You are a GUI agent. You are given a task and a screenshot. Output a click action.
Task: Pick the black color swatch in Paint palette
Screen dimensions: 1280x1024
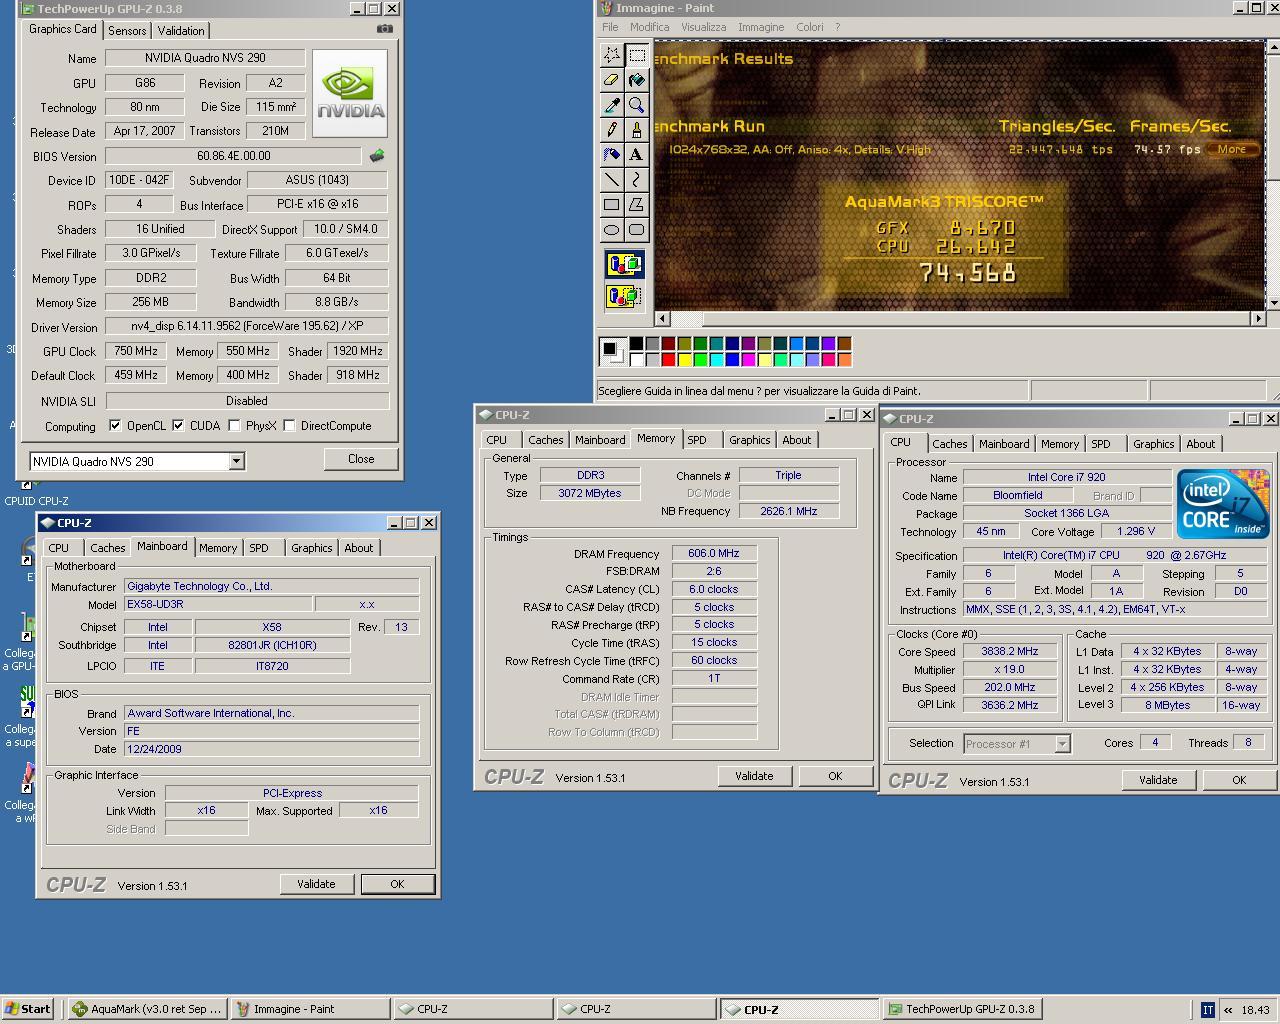(636, 344)
